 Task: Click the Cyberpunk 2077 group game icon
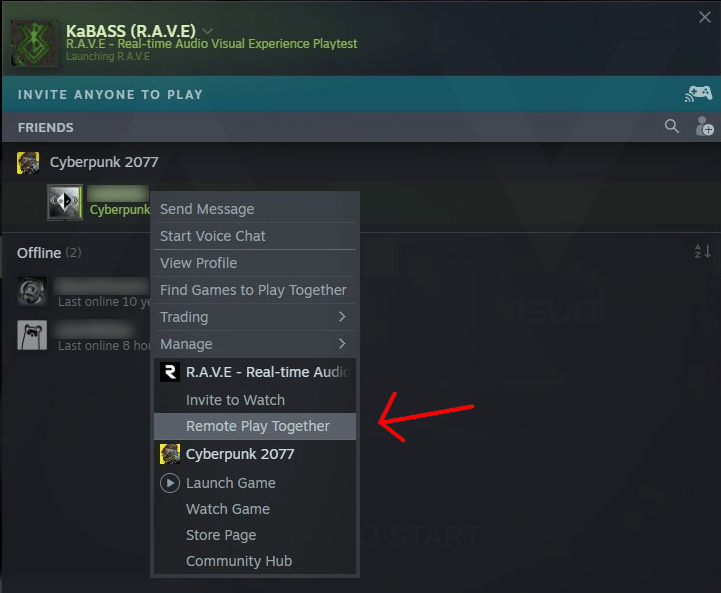[28, 163]
